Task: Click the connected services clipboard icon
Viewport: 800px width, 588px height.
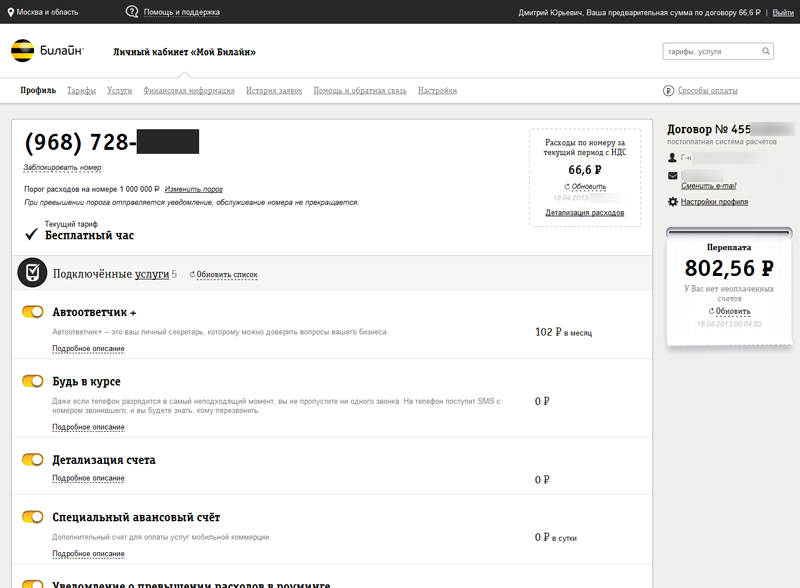Action: [x=32, y=273]
